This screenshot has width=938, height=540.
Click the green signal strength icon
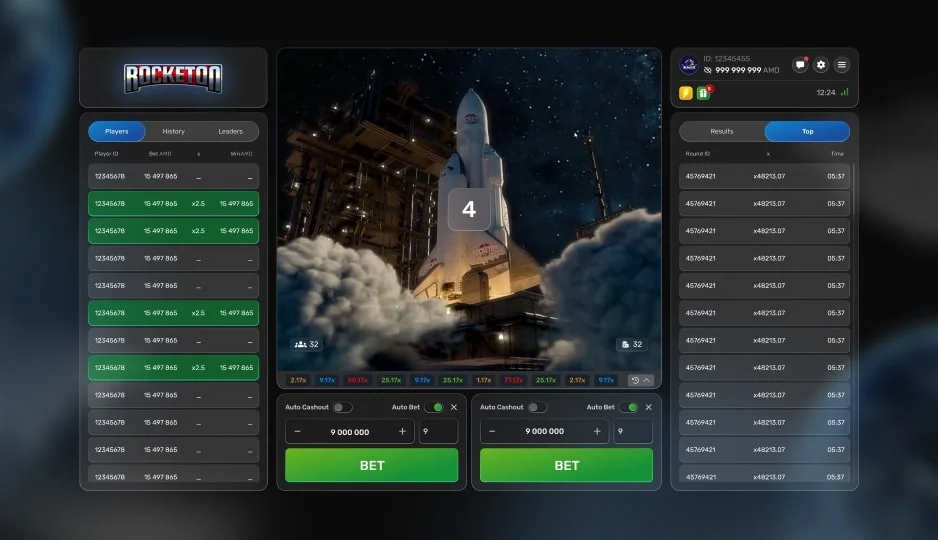point(845,92)
